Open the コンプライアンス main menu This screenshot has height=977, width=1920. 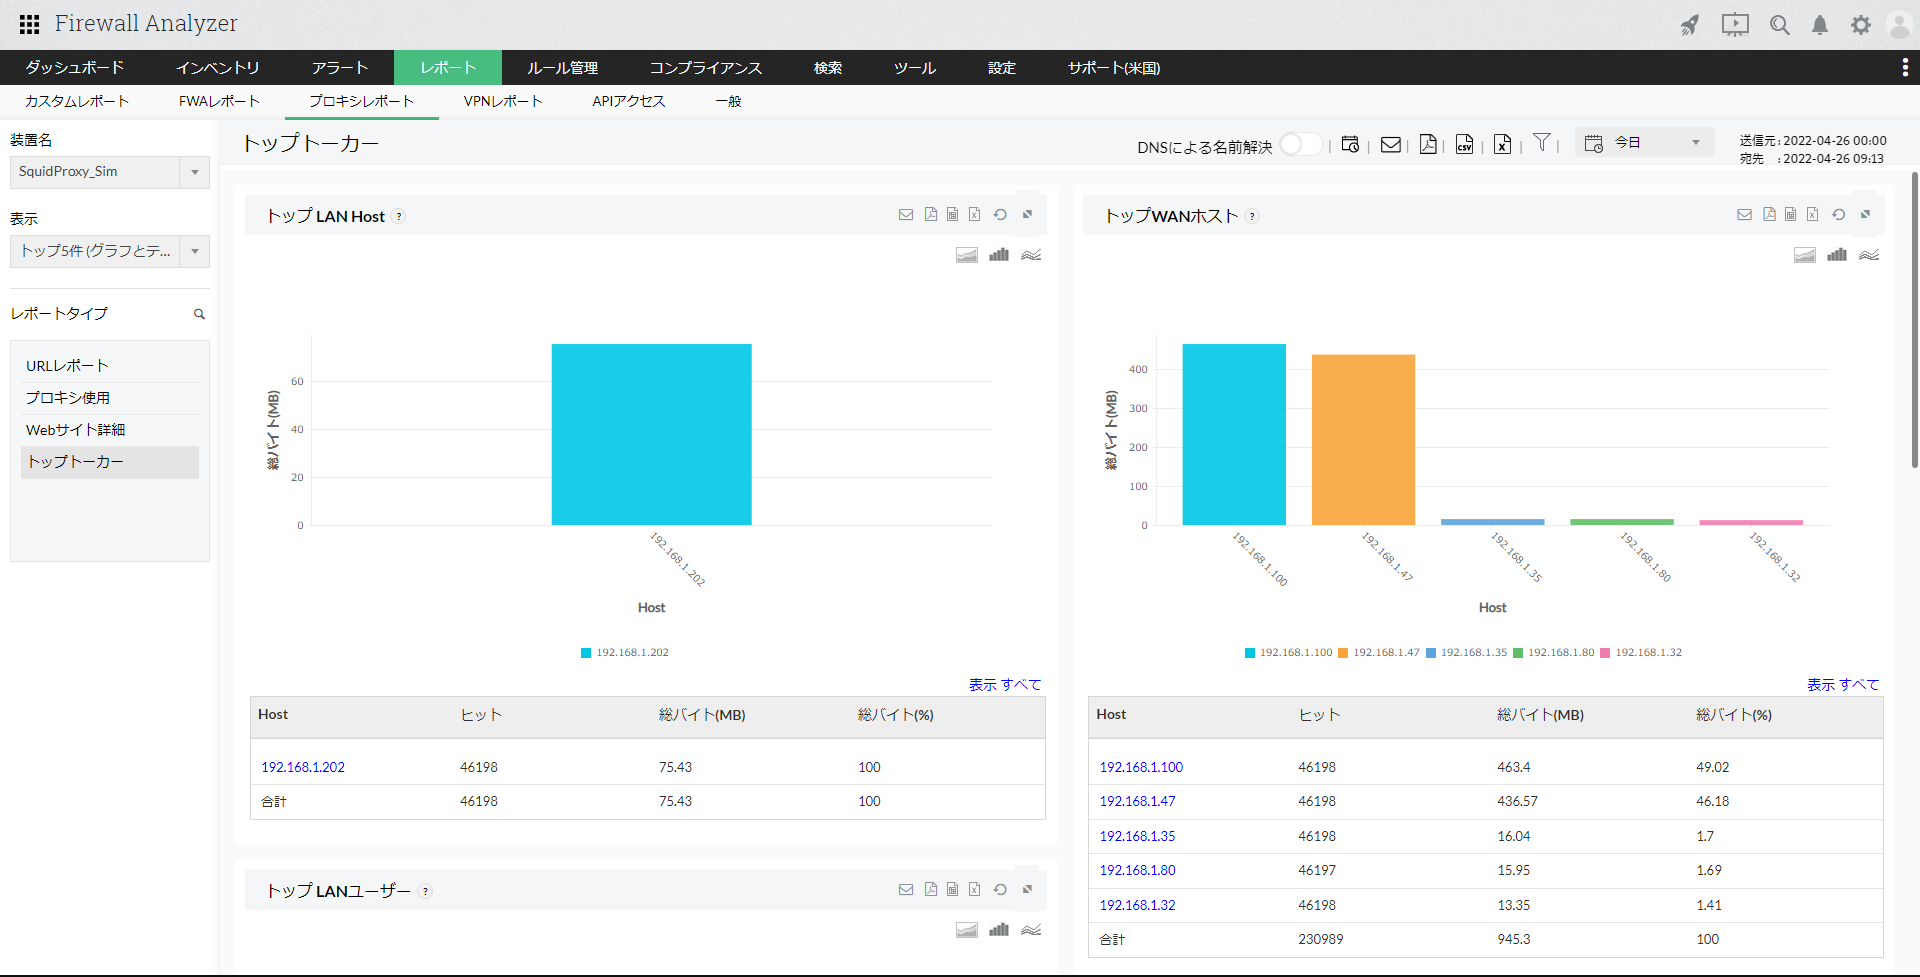(706, 68)
